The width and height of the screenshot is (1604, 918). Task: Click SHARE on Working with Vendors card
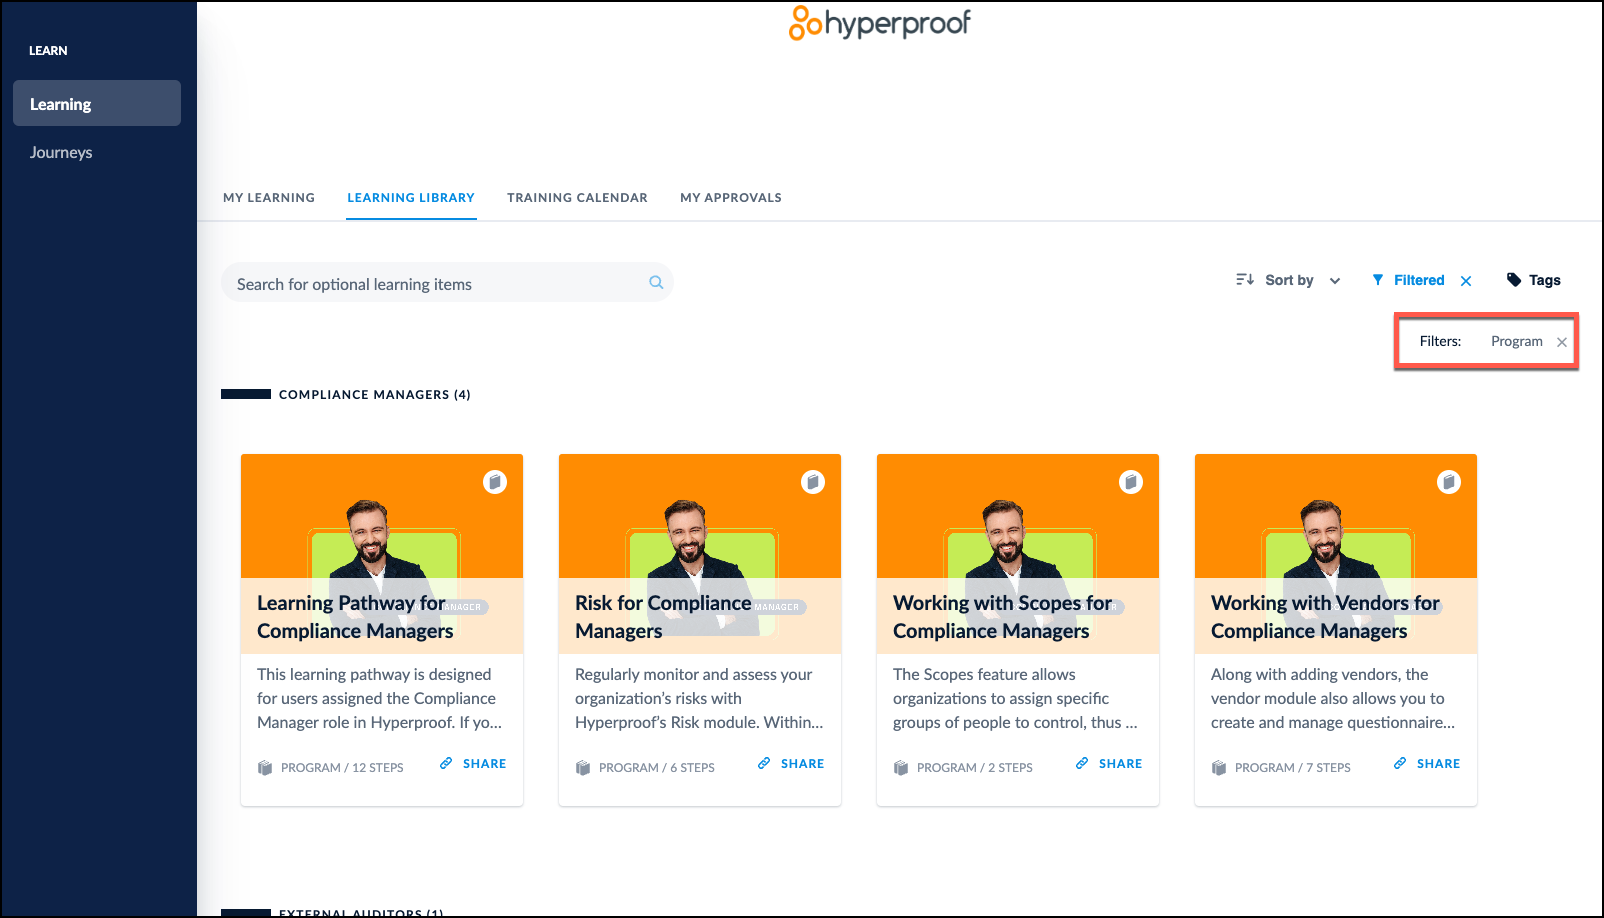click(1438, 763)
